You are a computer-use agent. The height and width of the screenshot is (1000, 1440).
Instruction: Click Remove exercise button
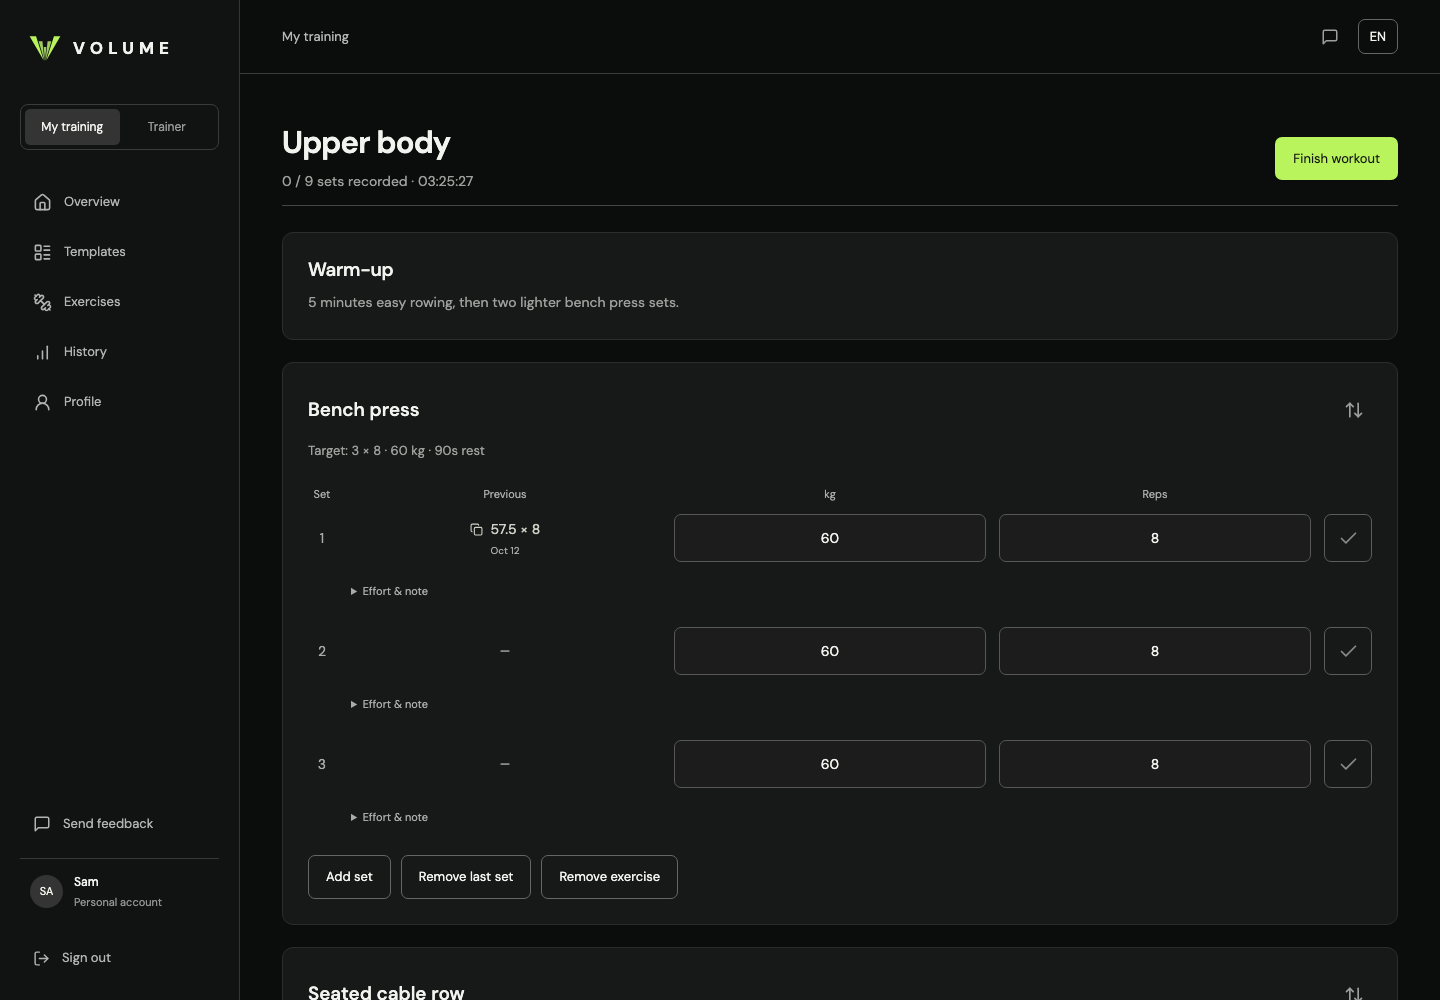click(x=609, y=877)
